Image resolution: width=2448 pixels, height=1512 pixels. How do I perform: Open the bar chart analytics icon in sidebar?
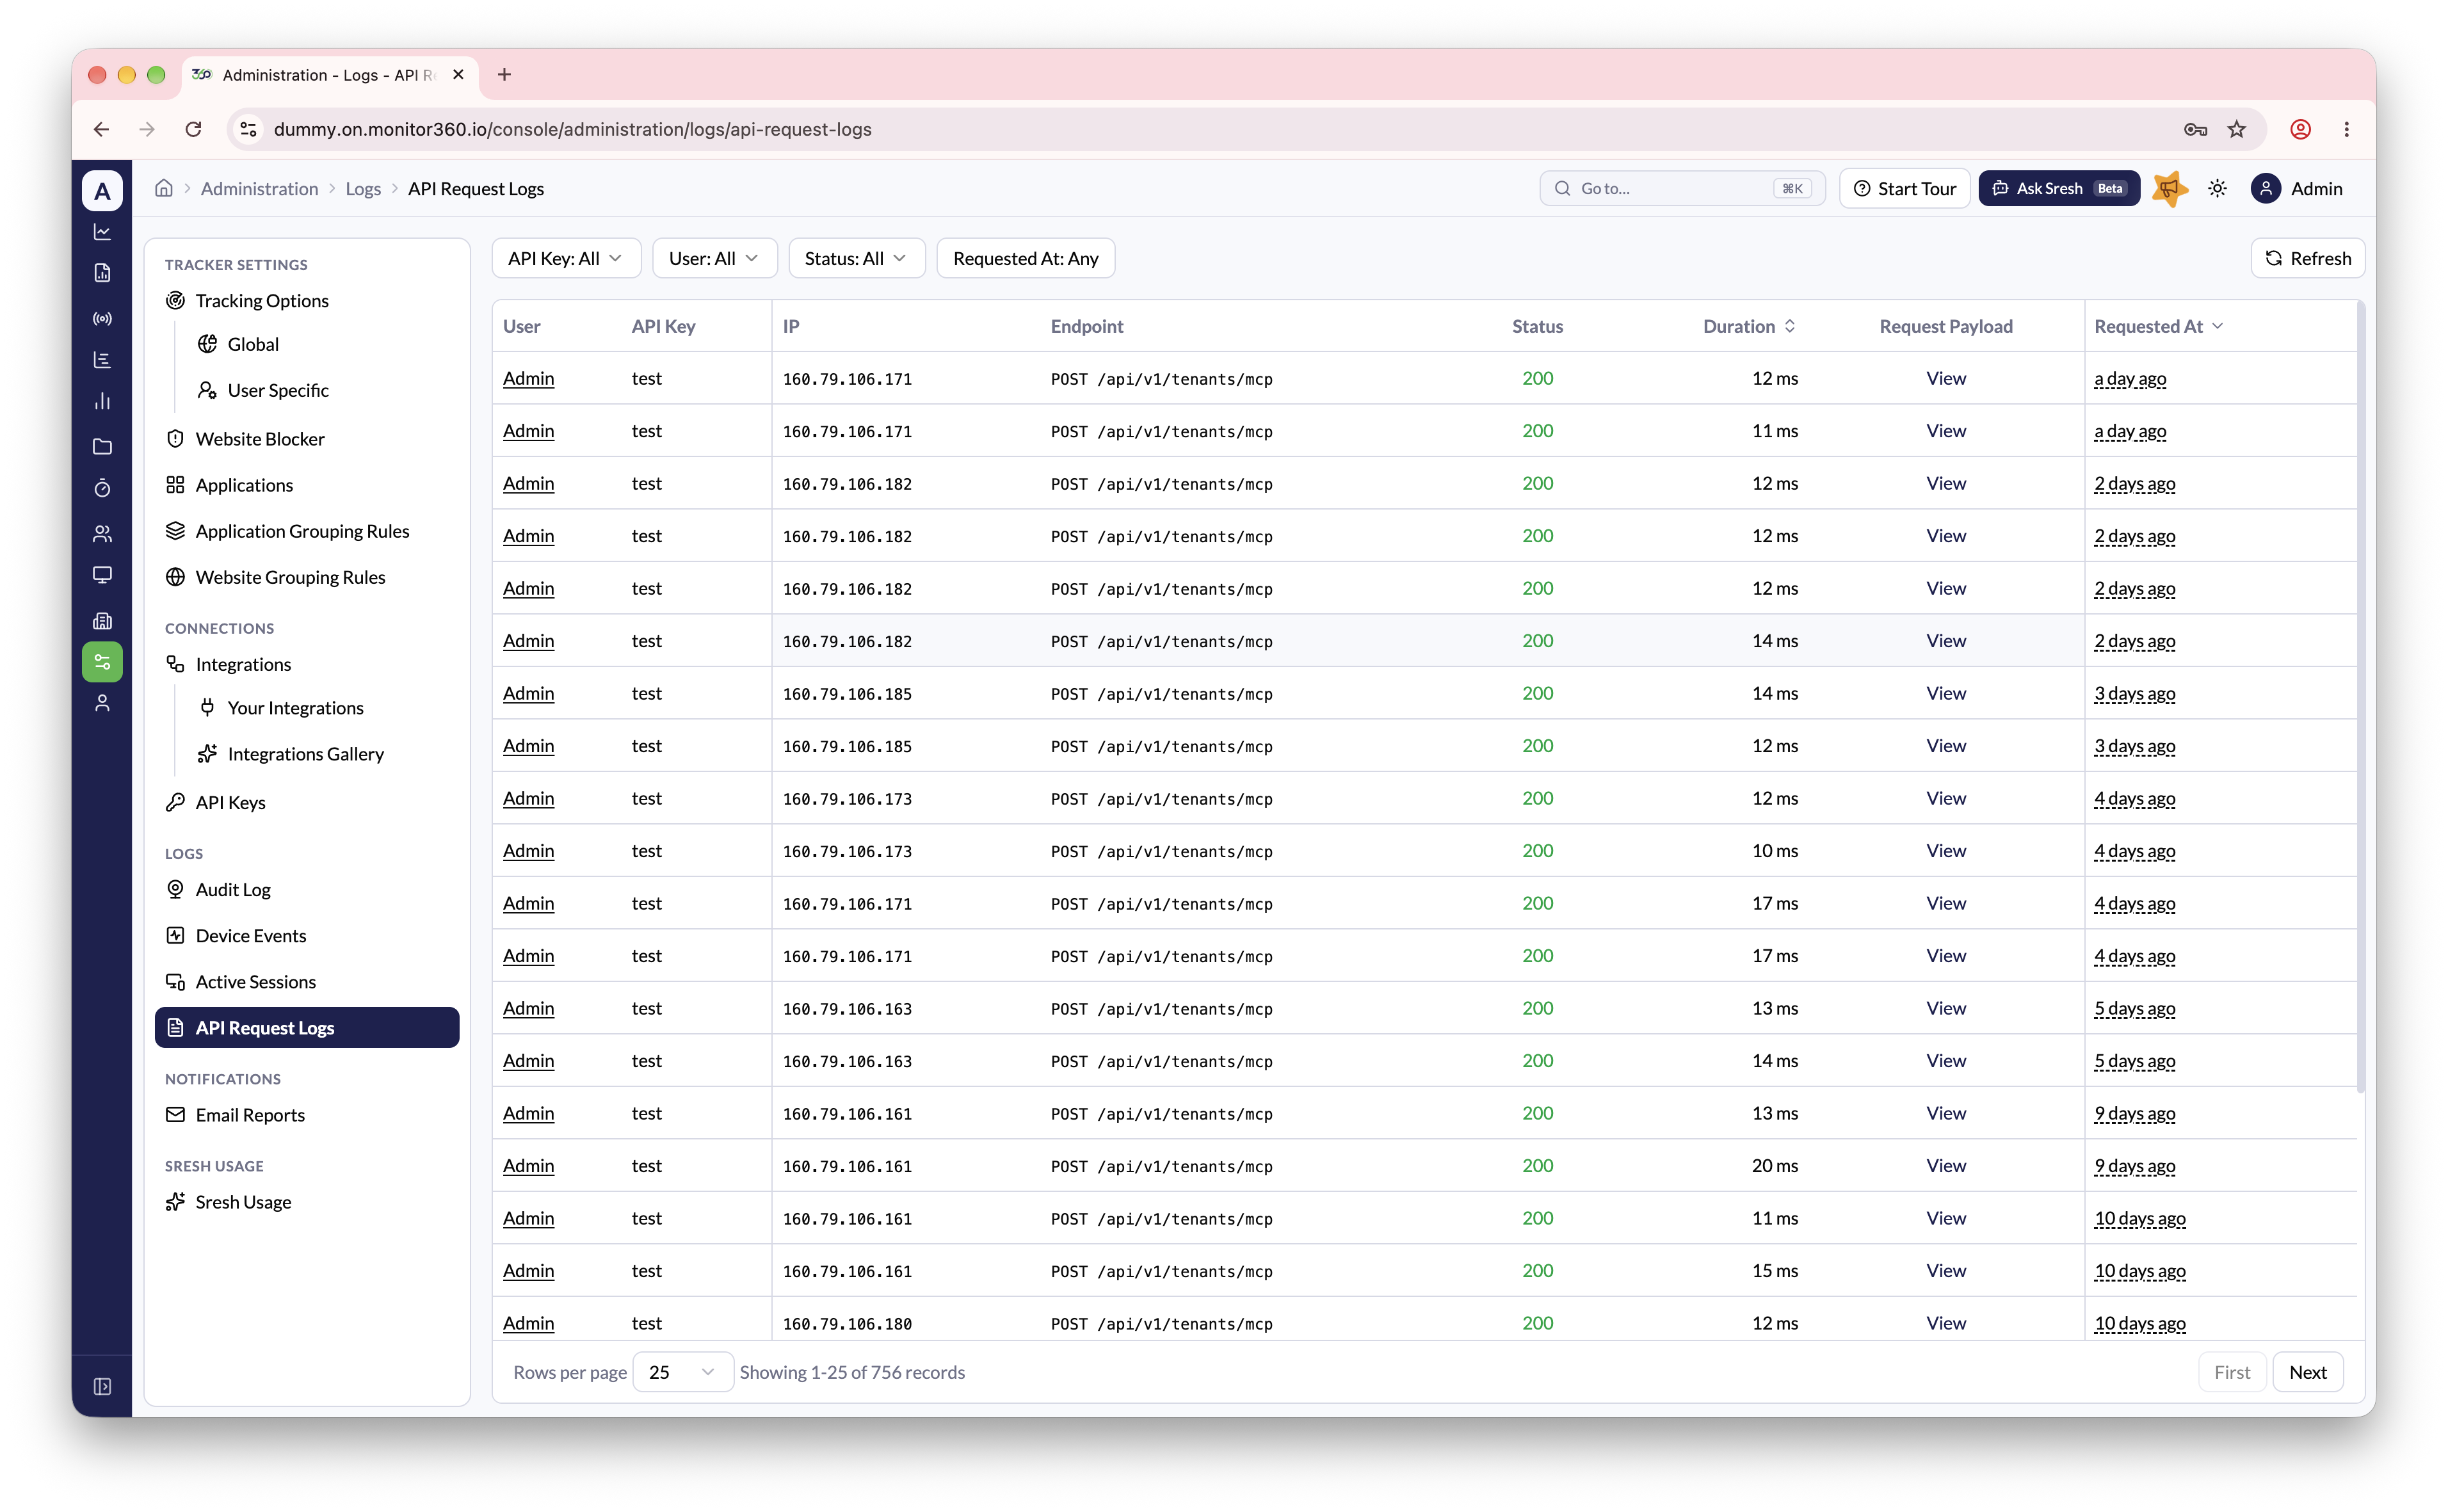[x=102, y=402]
